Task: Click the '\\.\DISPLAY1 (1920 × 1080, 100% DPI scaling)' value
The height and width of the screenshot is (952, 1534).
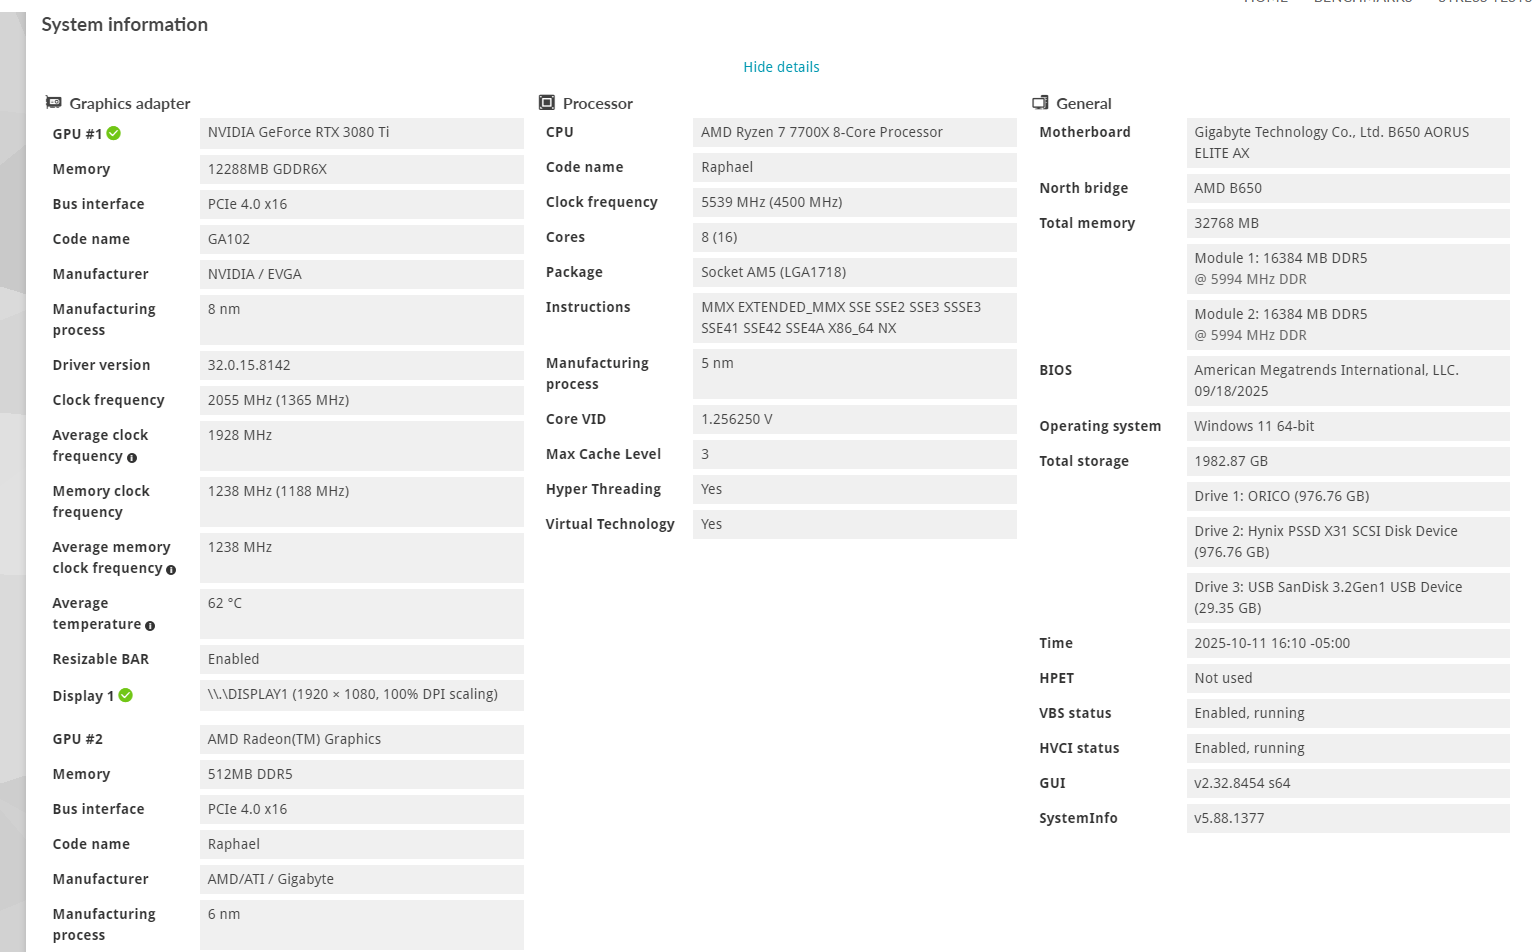Action: [362, 695]
